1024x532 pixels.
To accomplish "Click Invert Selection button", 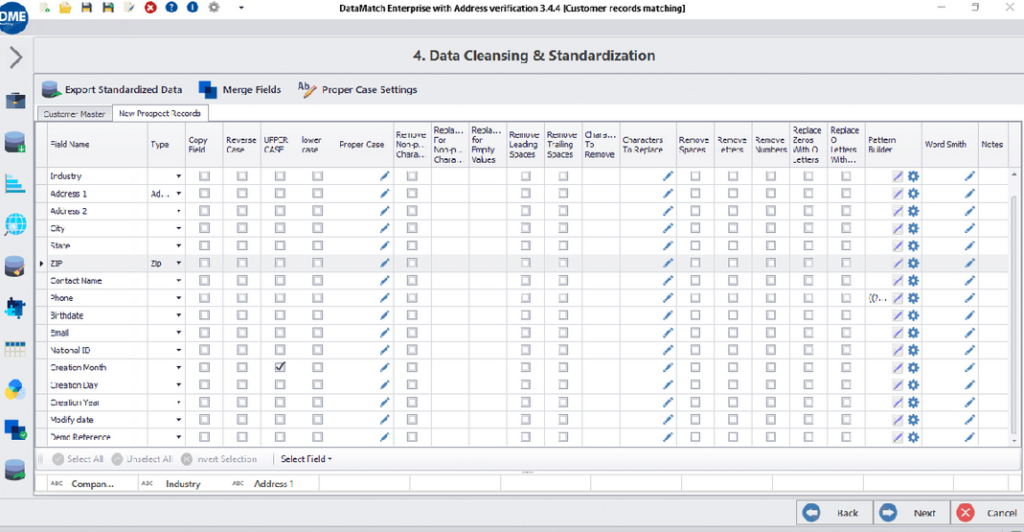I will (x=219, y=459).
